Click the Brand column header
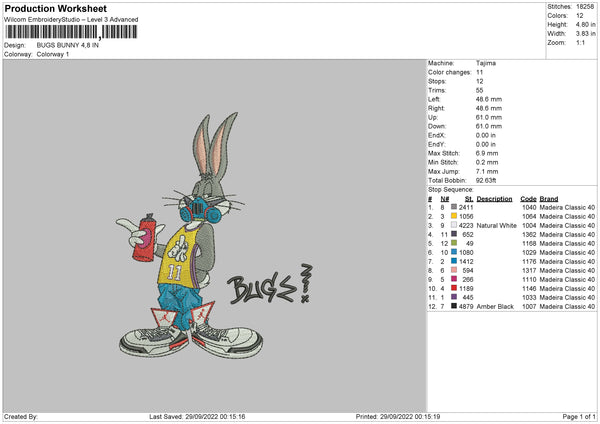The width and height of the screenshot is (600, 424). pyautogui.click(x=548, y=199)
